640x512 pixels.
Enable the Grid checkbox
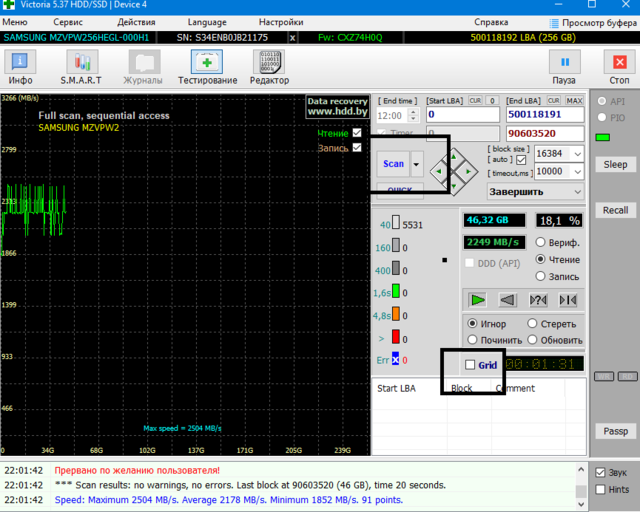[471, 365]
